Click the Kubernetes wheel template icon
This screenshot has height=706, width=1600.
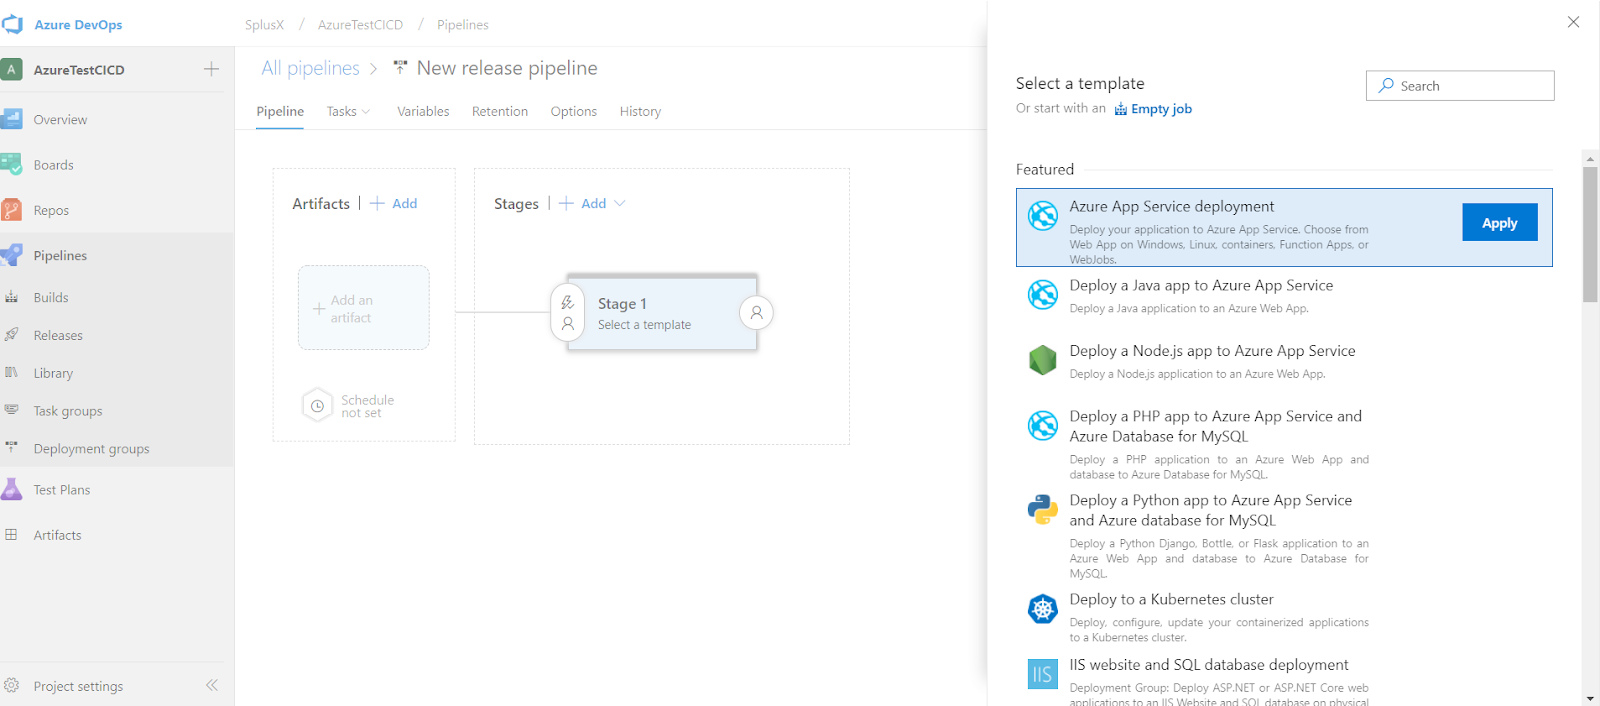pos(1043,608)
